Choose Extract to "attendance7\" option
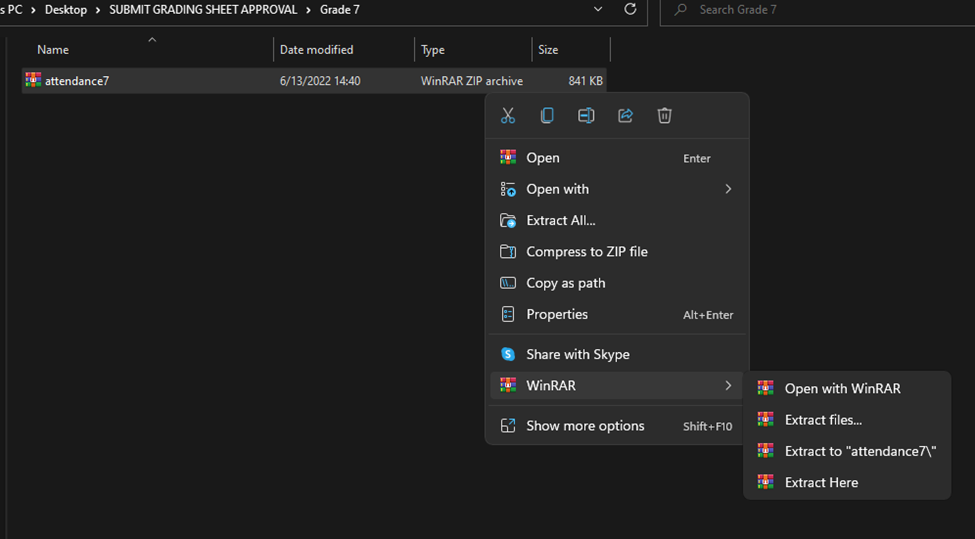 859,451
